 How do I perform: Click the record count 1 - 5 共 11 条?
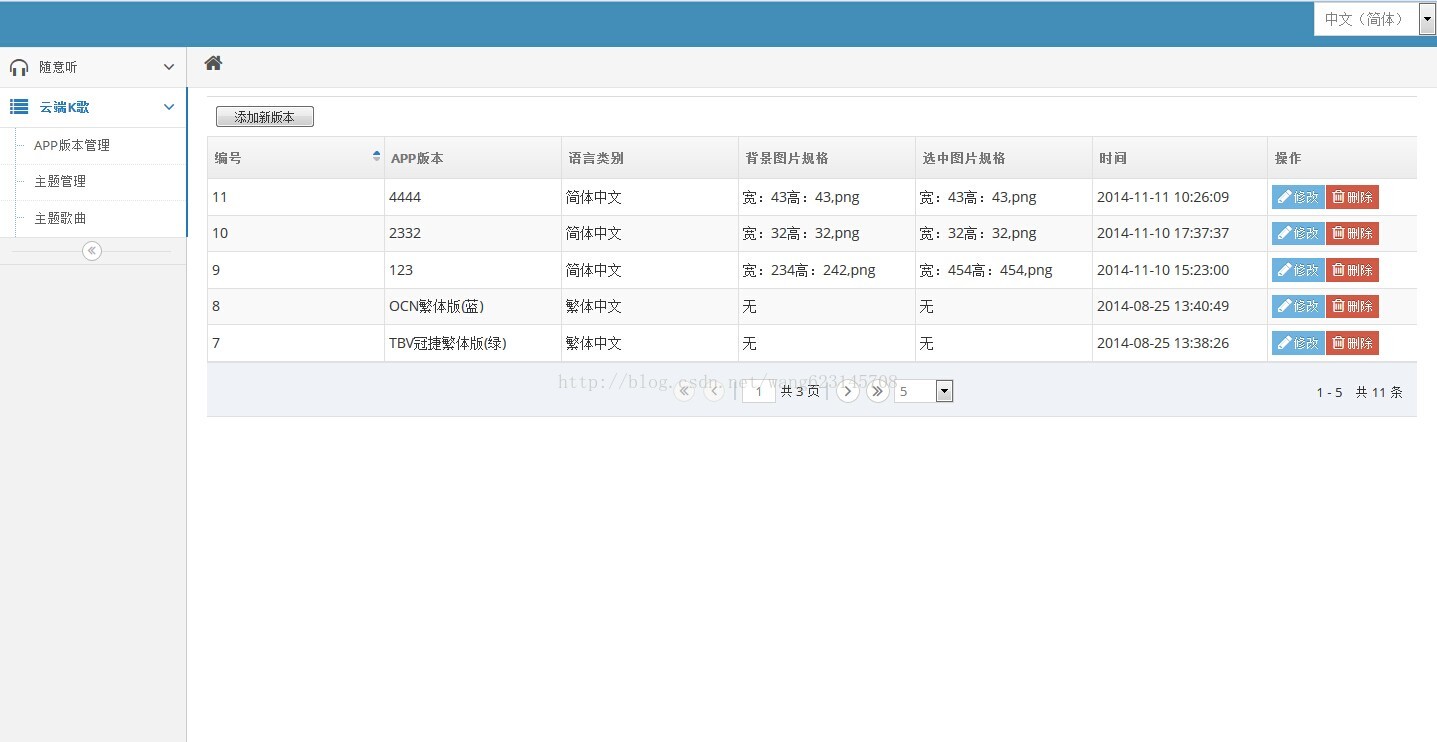pos(1359,392)
